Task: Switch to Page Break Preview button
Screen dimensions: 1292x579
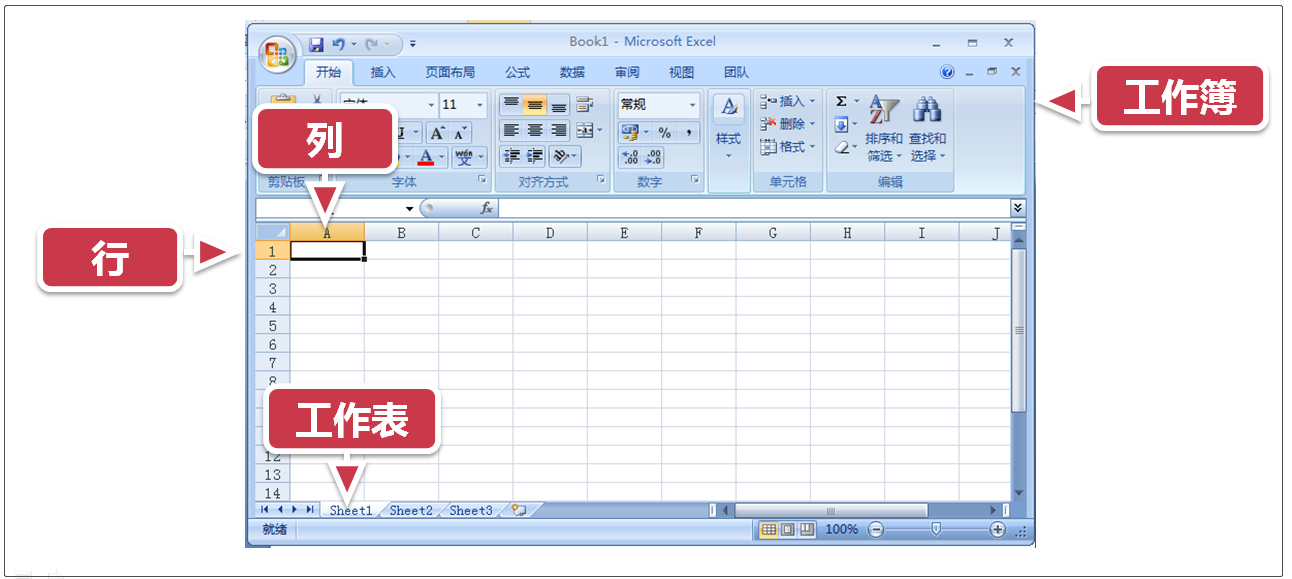Action: (x=806, y=529)
